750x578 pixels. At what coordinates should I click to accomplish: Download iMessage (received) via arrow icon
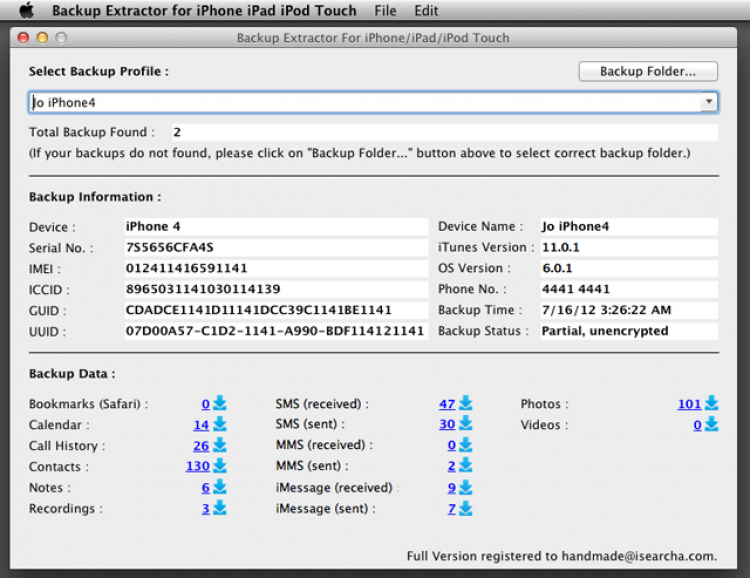pyautogui.click(x=465, y=488)
